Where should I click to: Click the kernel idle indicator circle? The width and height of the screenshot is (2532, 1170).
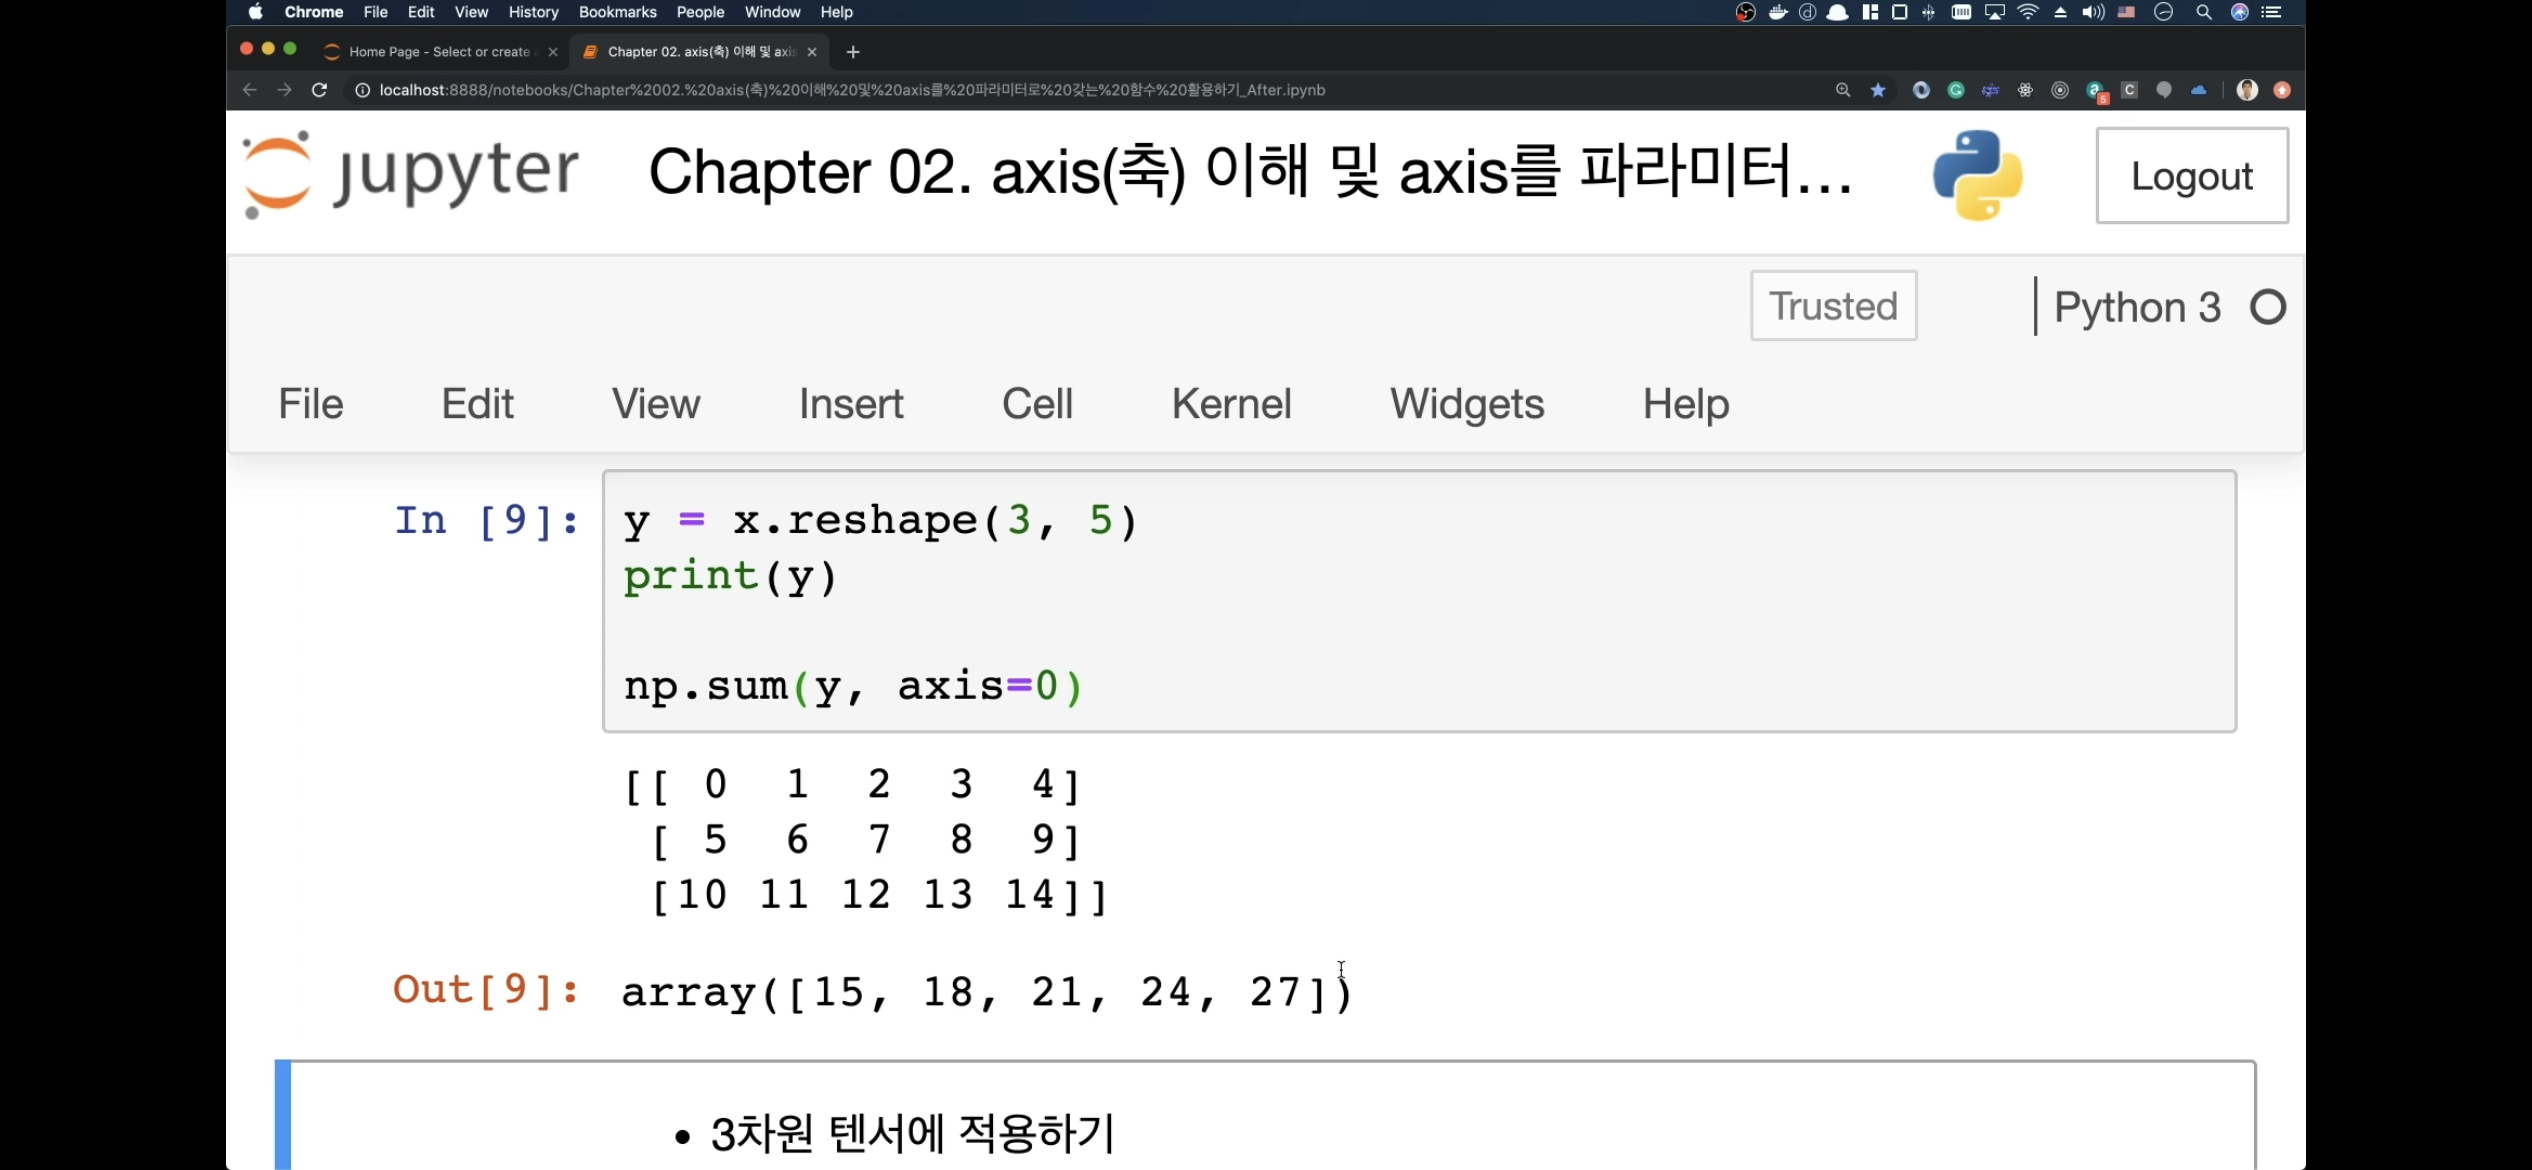click(x=2268, y=307)
